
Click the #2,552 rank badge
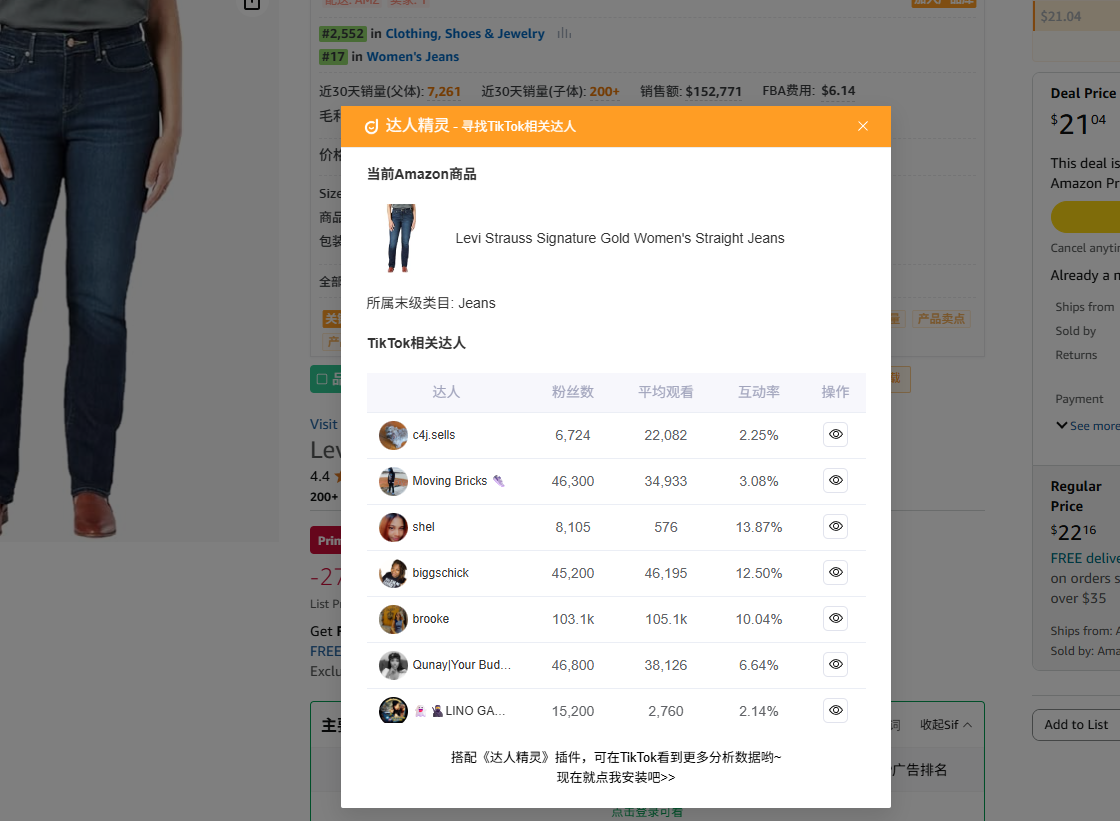click(343, 34)
